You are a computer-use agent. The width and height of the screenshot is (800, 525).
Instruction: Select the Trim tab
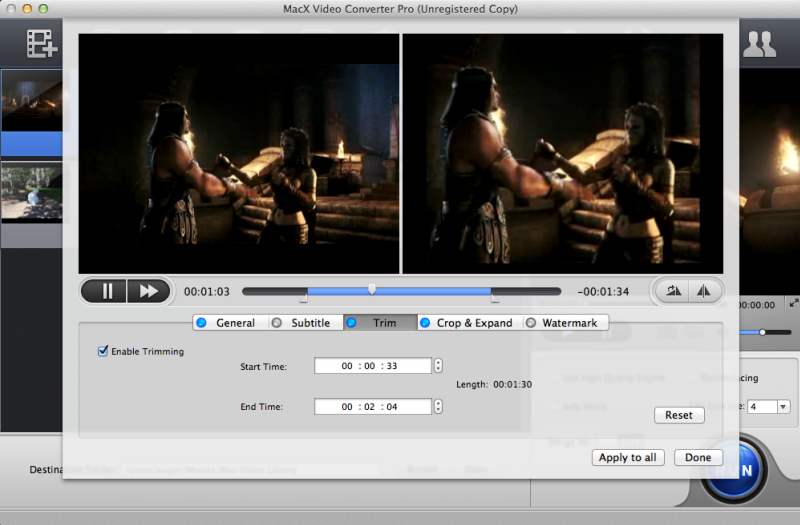(x=380, y=322)
